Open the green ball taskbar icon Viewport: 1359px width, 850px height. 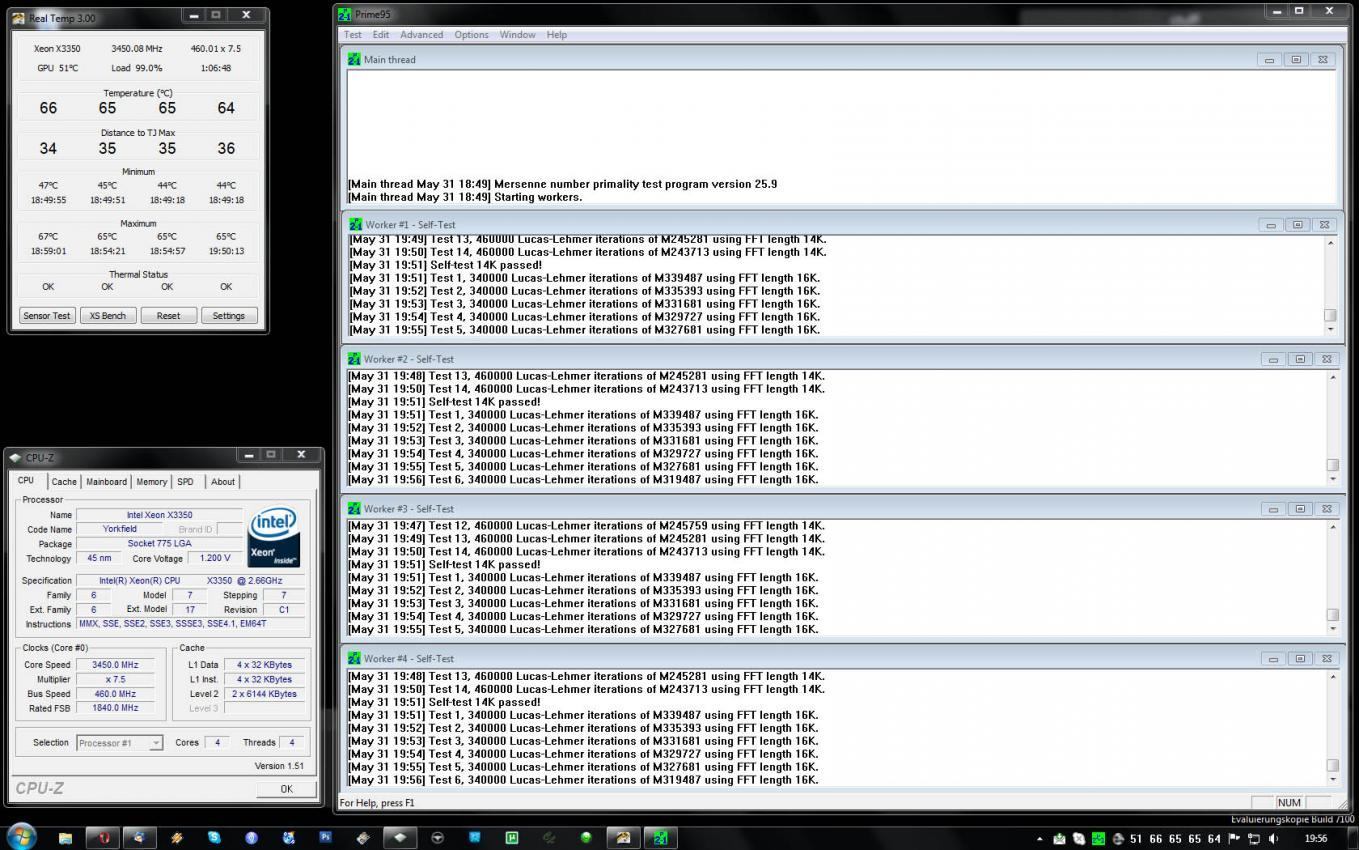[x=586, y=838]
